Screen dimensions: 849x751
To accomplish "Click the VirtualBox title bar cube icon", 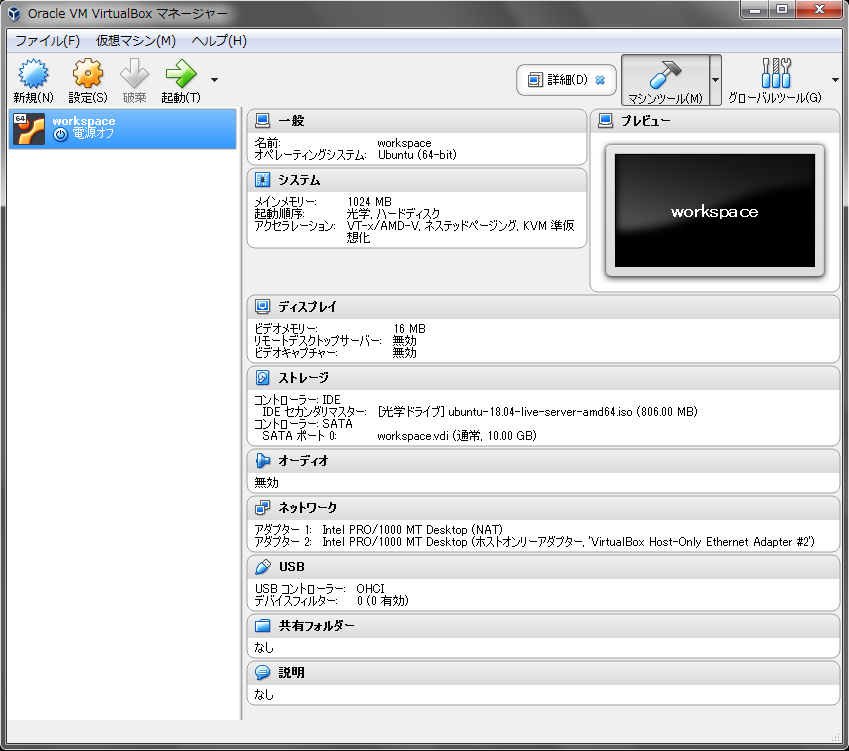I will 14,14.
